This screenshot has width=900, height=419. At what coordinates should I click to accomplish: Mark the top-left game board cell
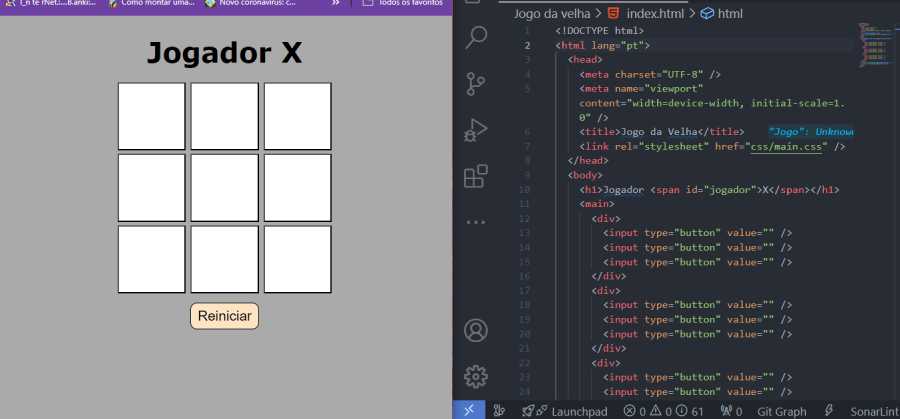[x=151, y=116]
